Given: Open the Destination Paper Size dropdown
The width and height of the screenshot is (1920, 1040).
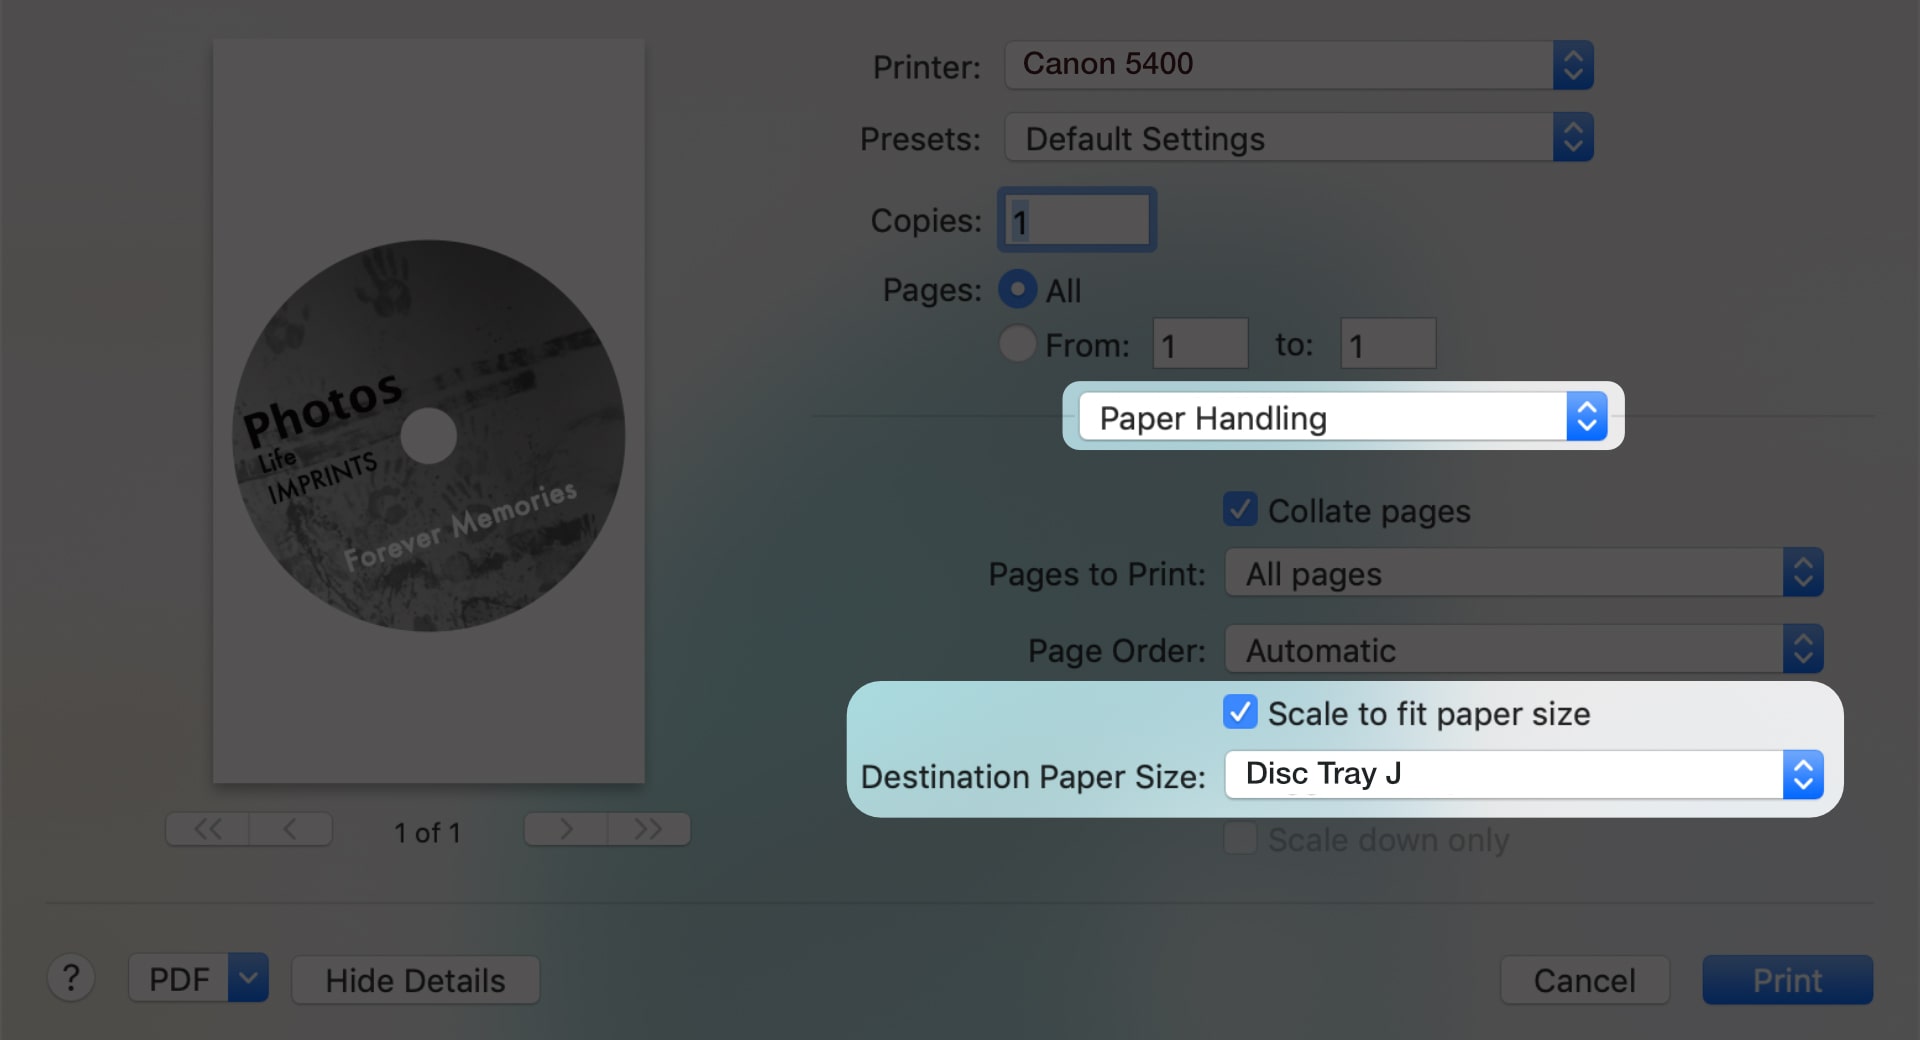Looking at the screenshot, I should coord(1520,774).
